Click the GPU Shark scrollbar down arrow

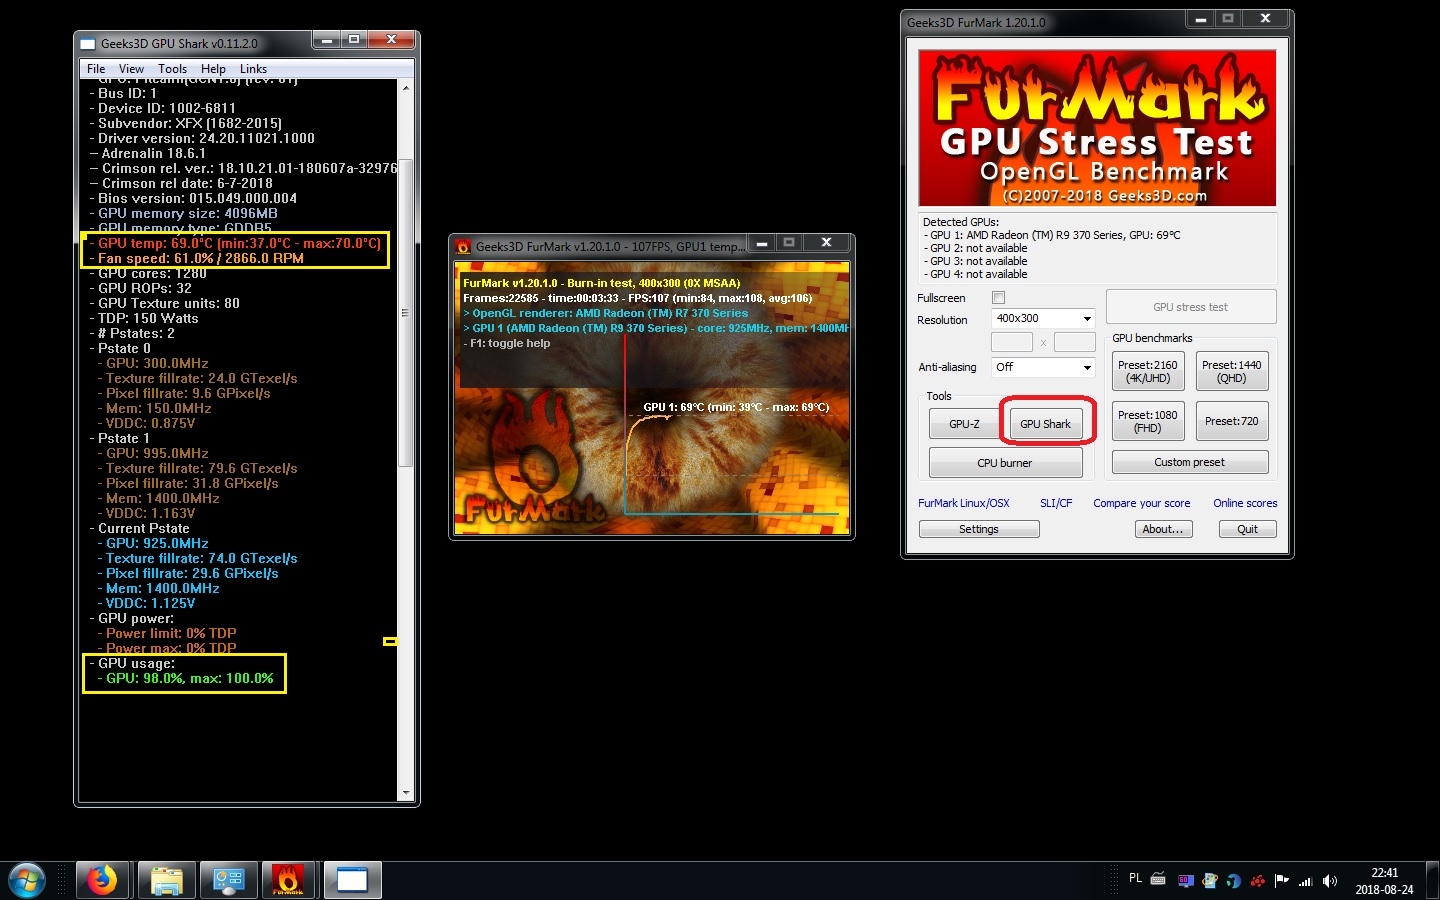pyautogui.click(x=406, y=792)
